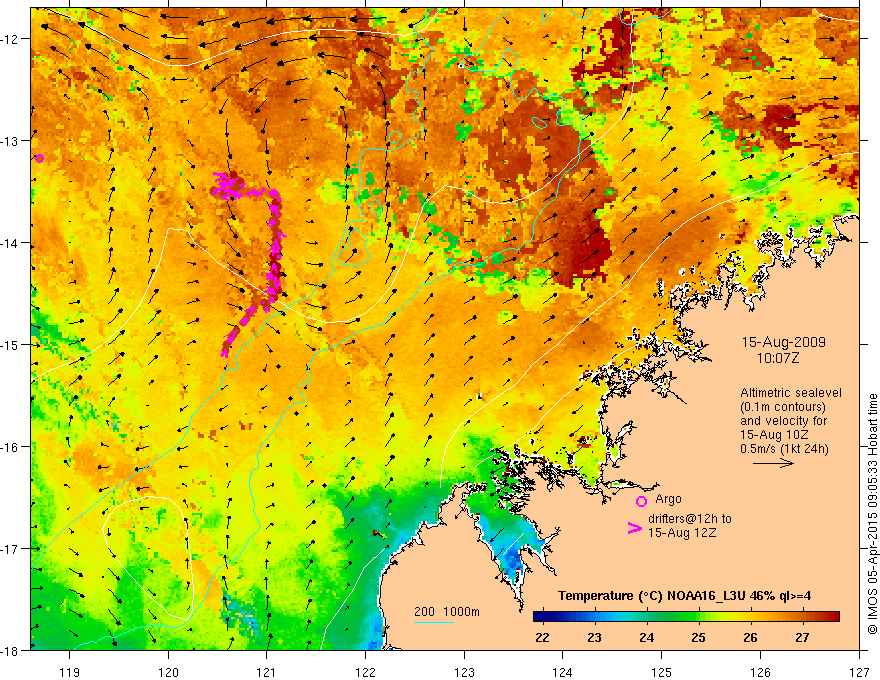Click colorbar tick label 23

[594, 638]
